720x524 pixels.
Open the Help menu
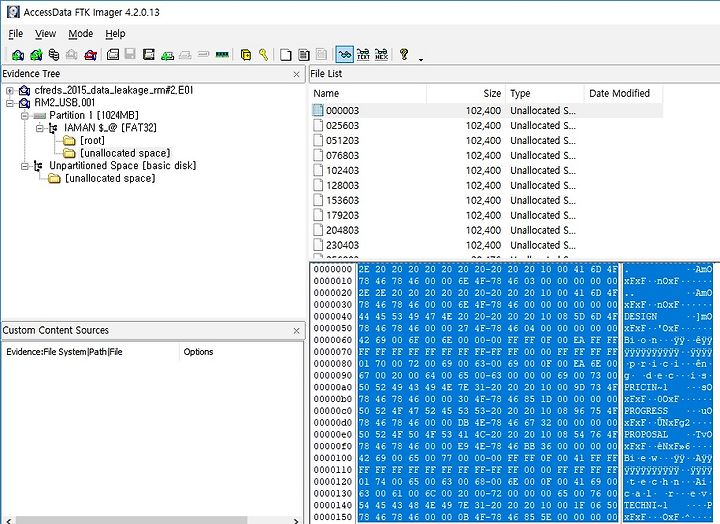[x=115, y=34]
